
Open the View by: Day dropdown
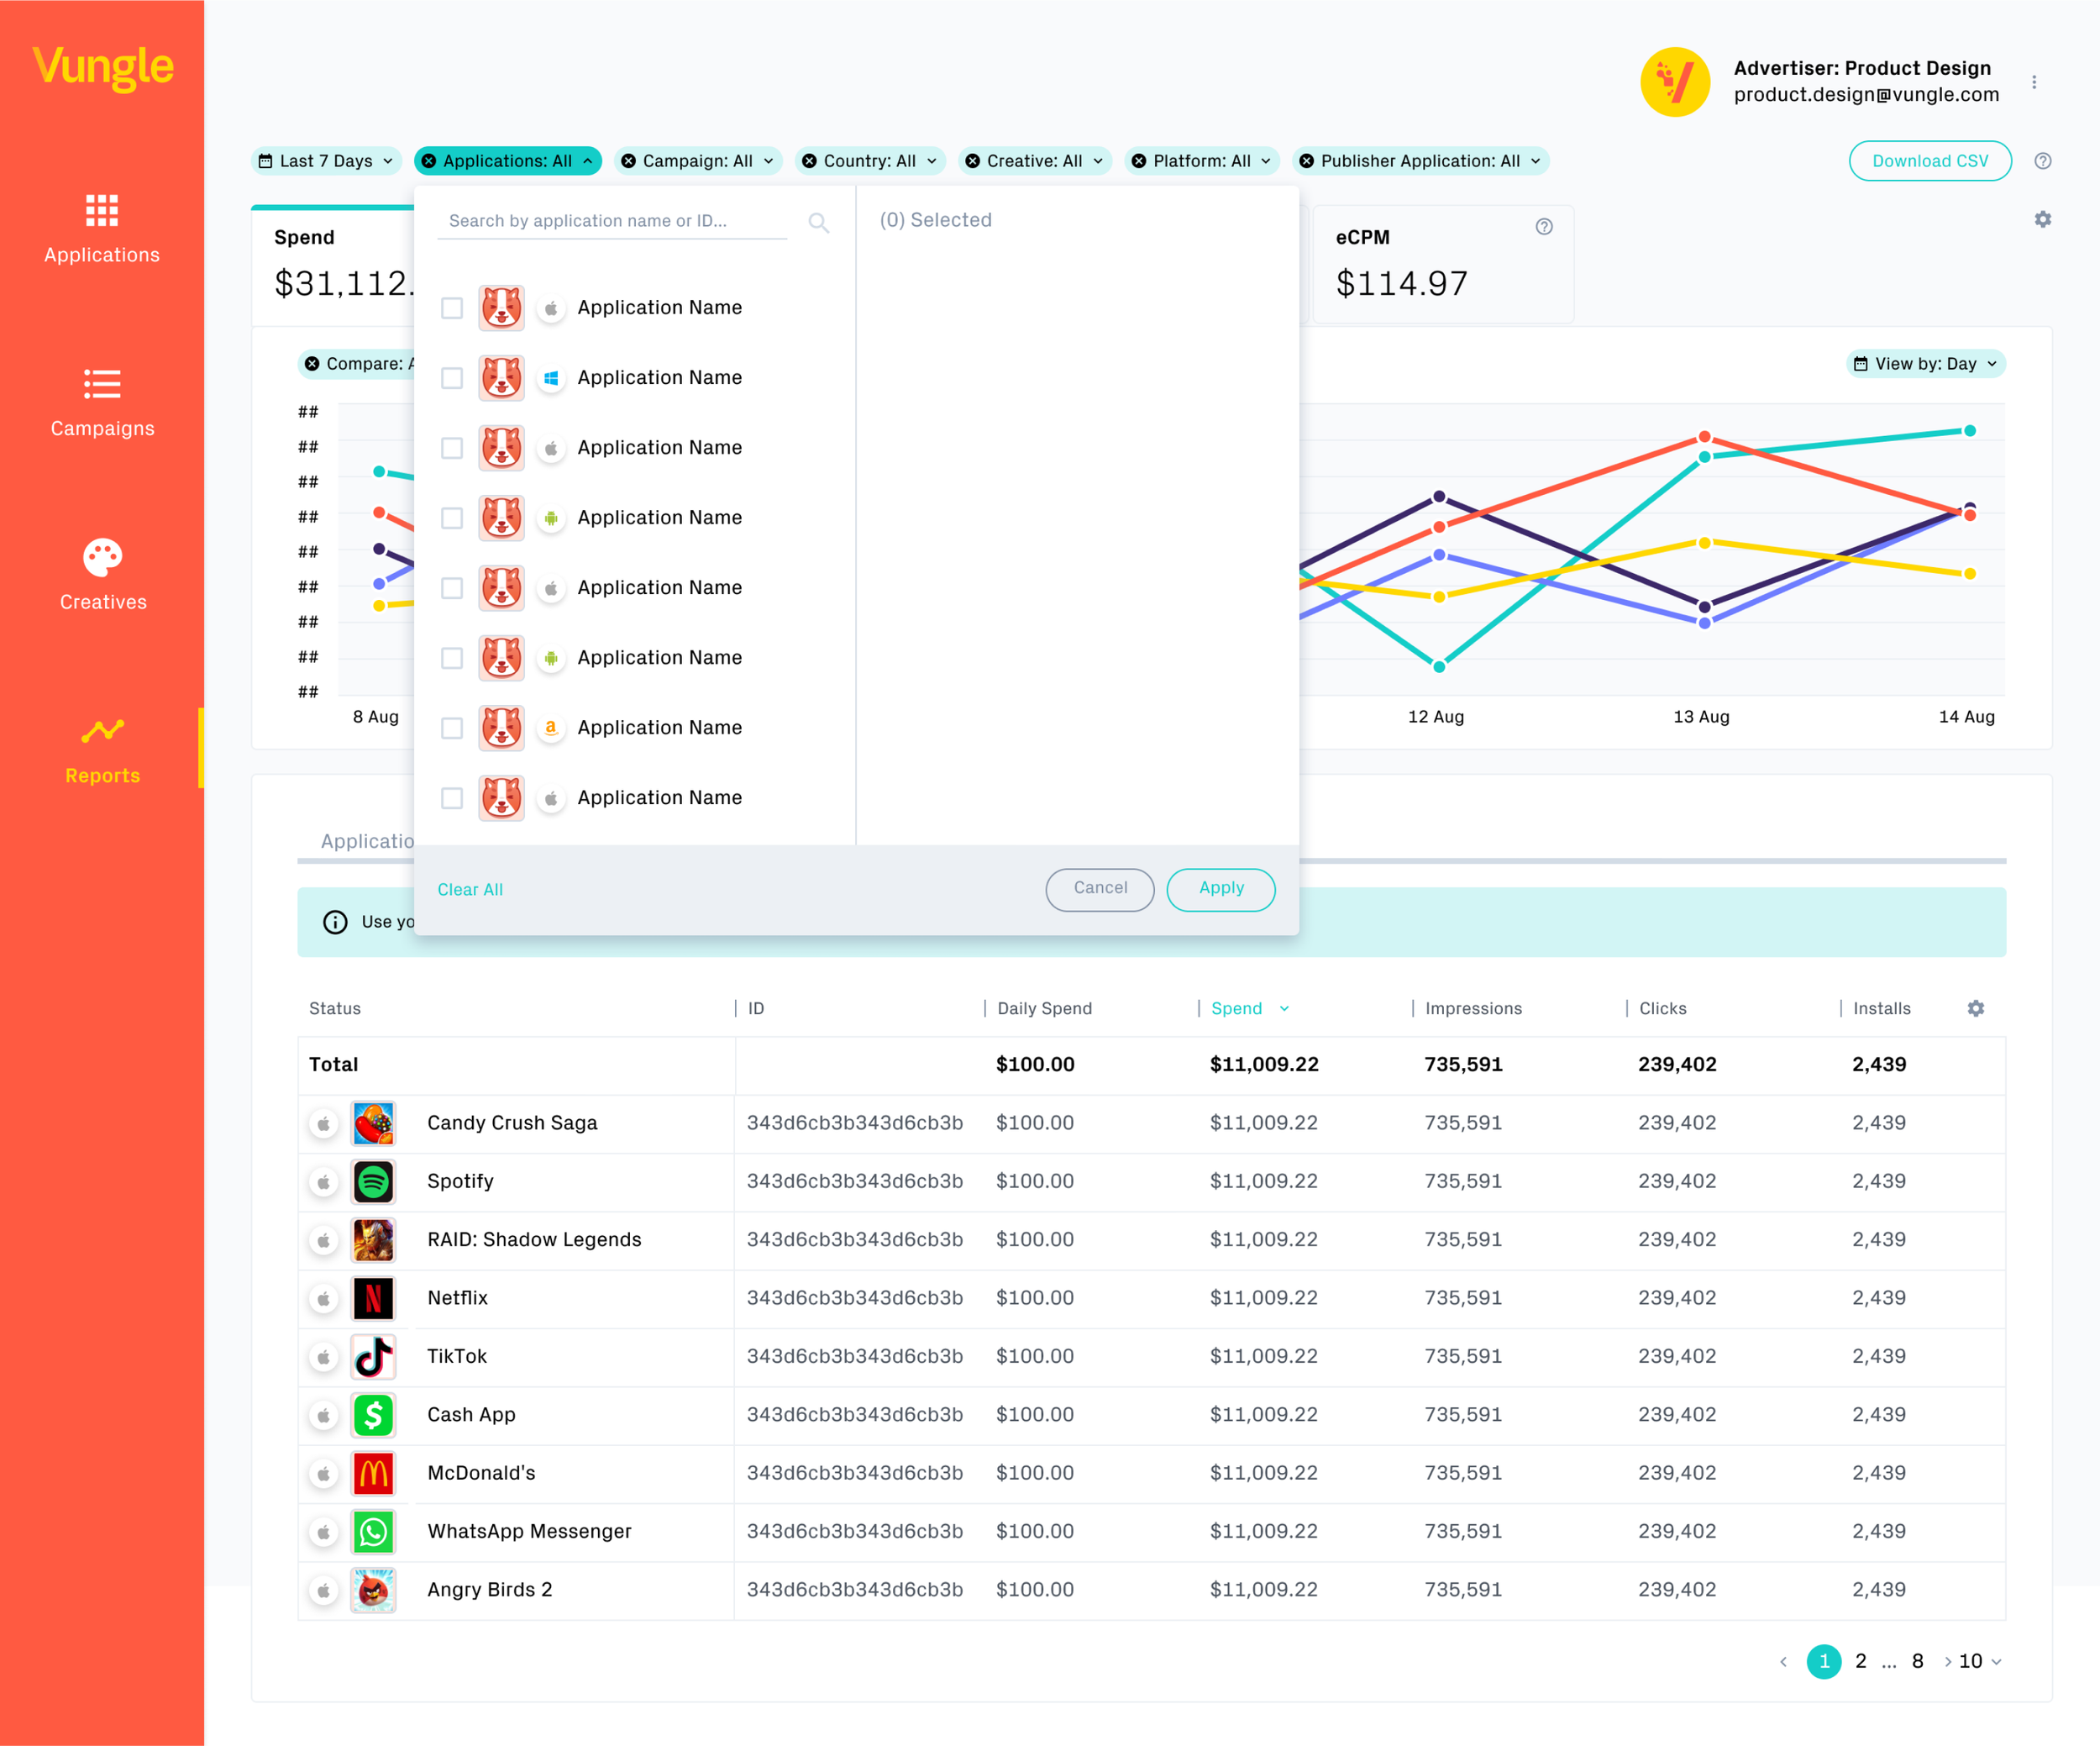1925,364
